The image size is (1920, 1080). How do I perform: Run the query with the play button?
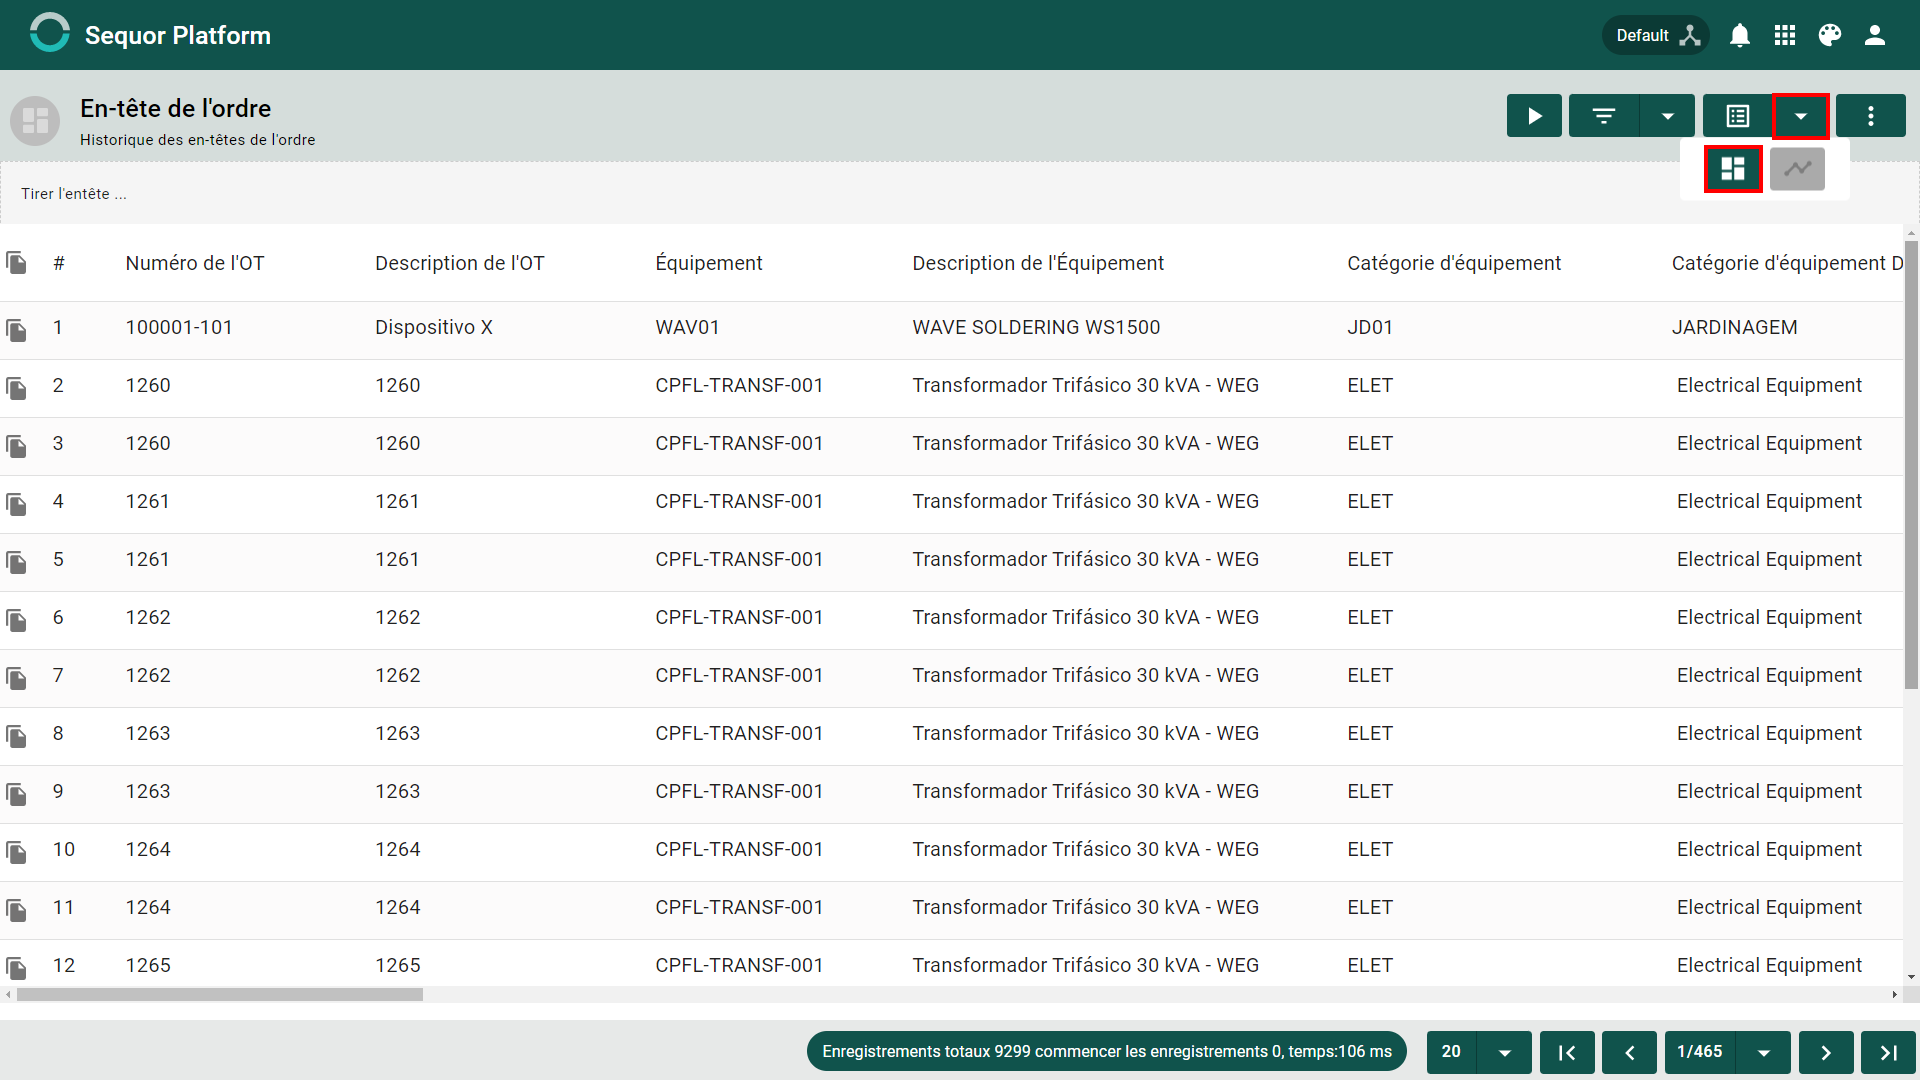(1534, 116)
